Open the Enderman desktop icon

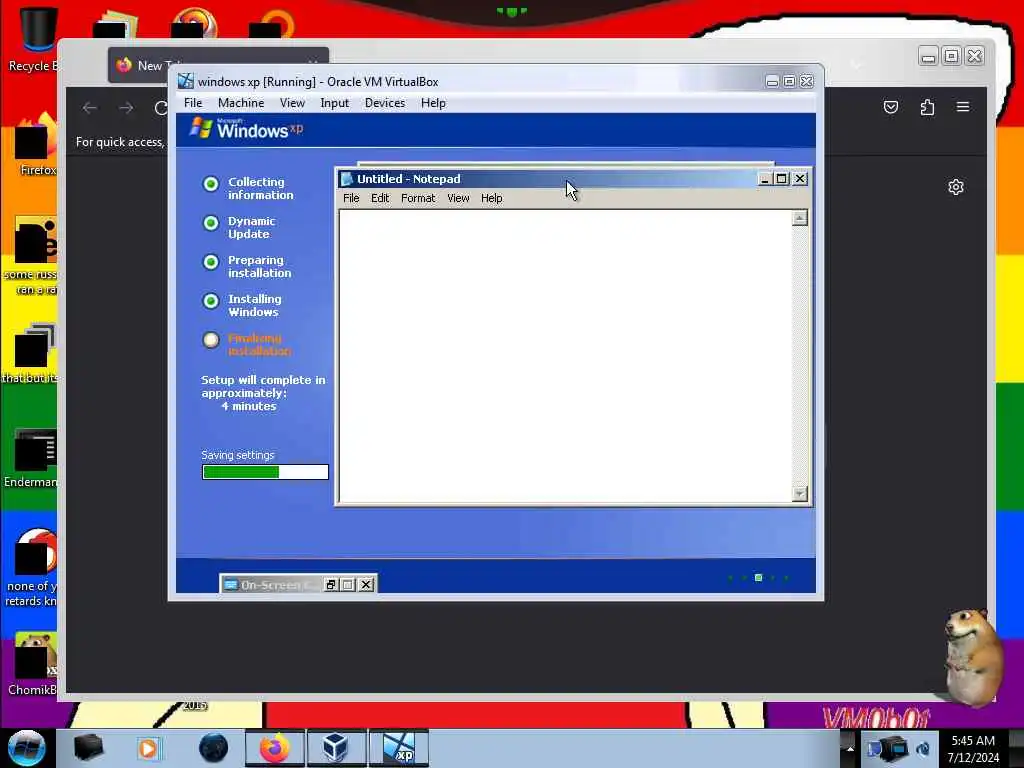(x=33, y=457)
